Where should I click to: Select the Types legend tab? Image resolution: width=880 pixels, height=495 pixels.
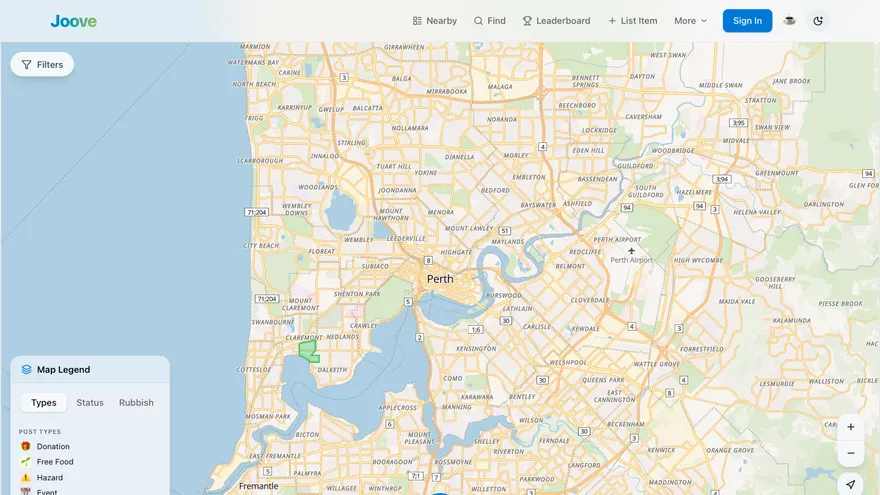pyautogui.click(x=44, y=402)
